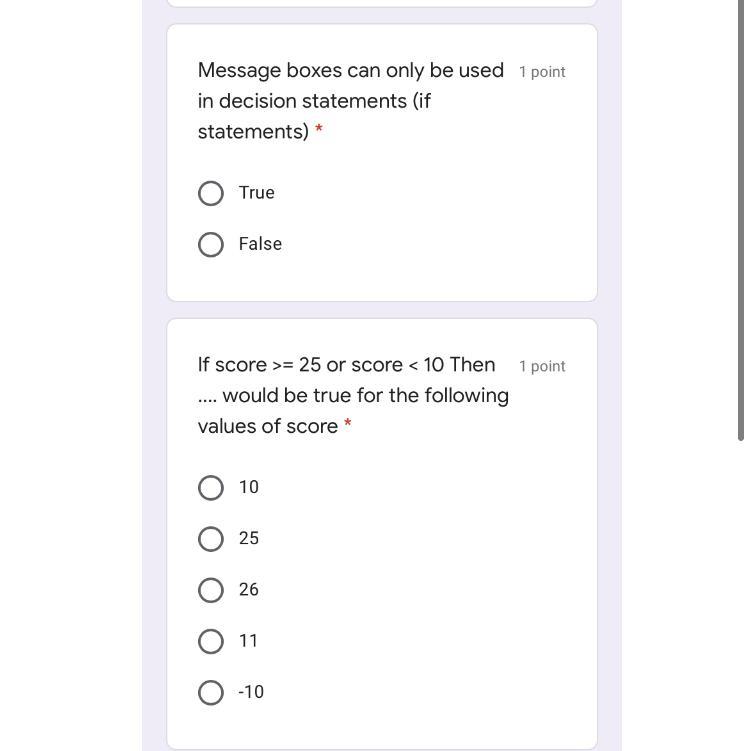Click the "False" answer label text
The height and width of the screenshot is (751, 750).
[260, 244]
